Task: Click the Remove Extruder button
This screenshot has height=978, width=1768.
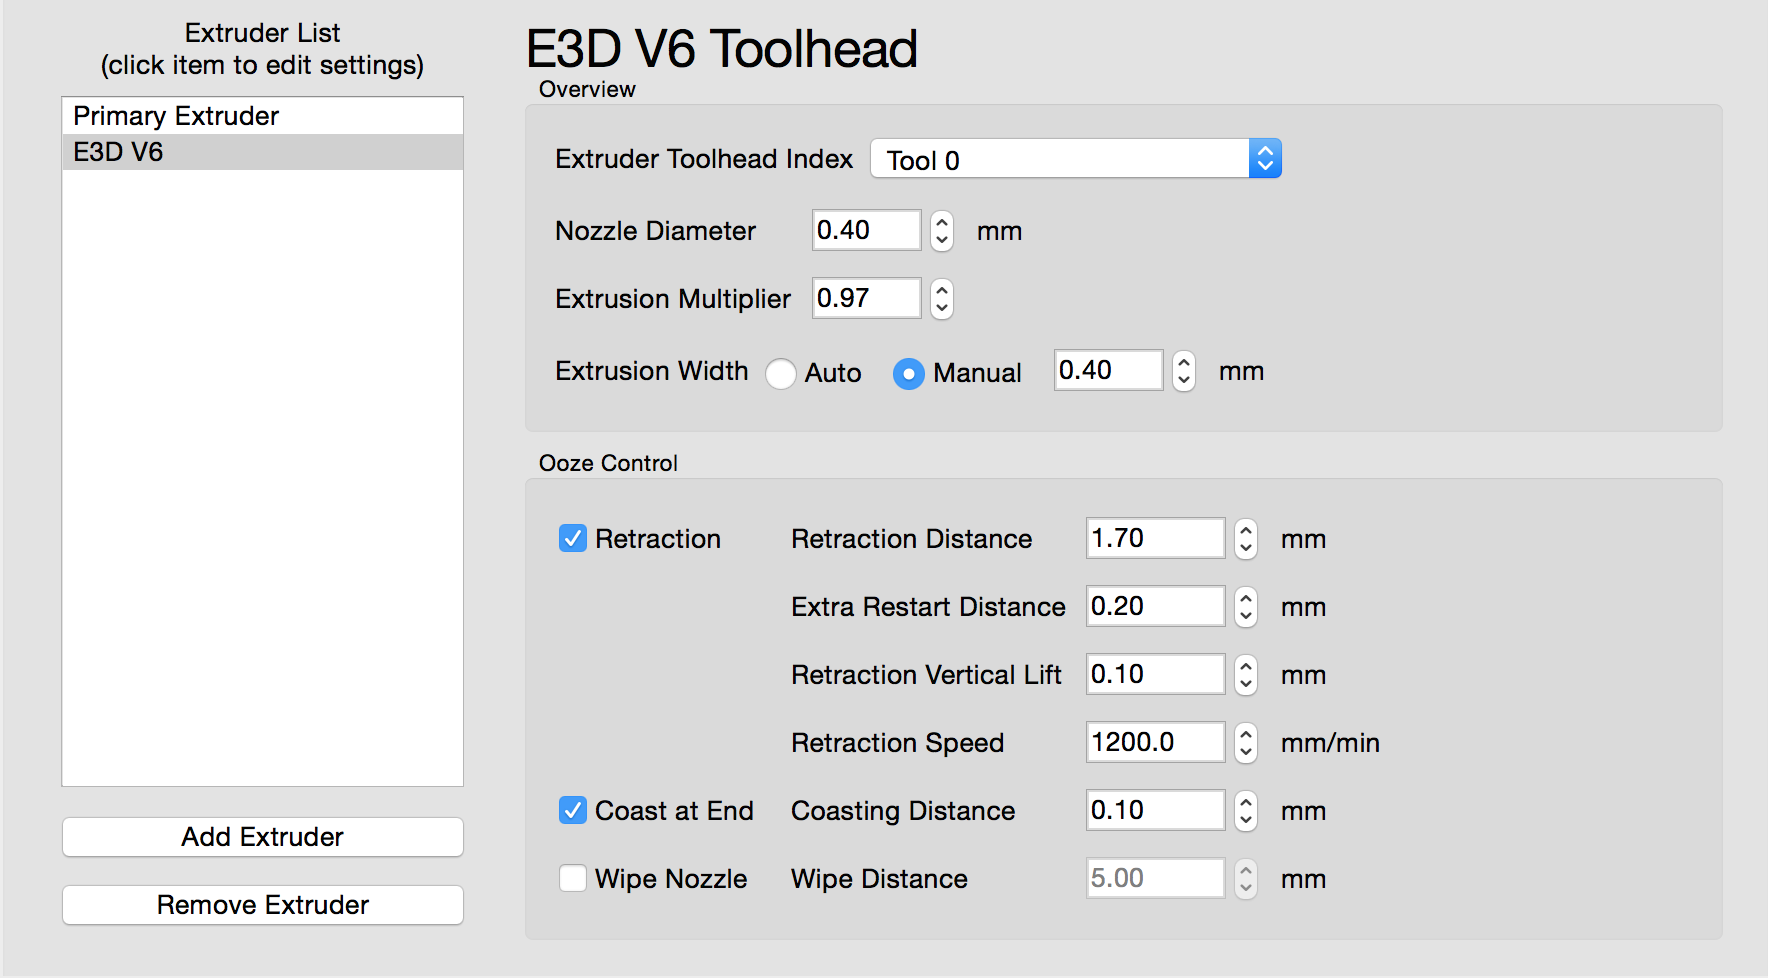Action: [262, 905]
